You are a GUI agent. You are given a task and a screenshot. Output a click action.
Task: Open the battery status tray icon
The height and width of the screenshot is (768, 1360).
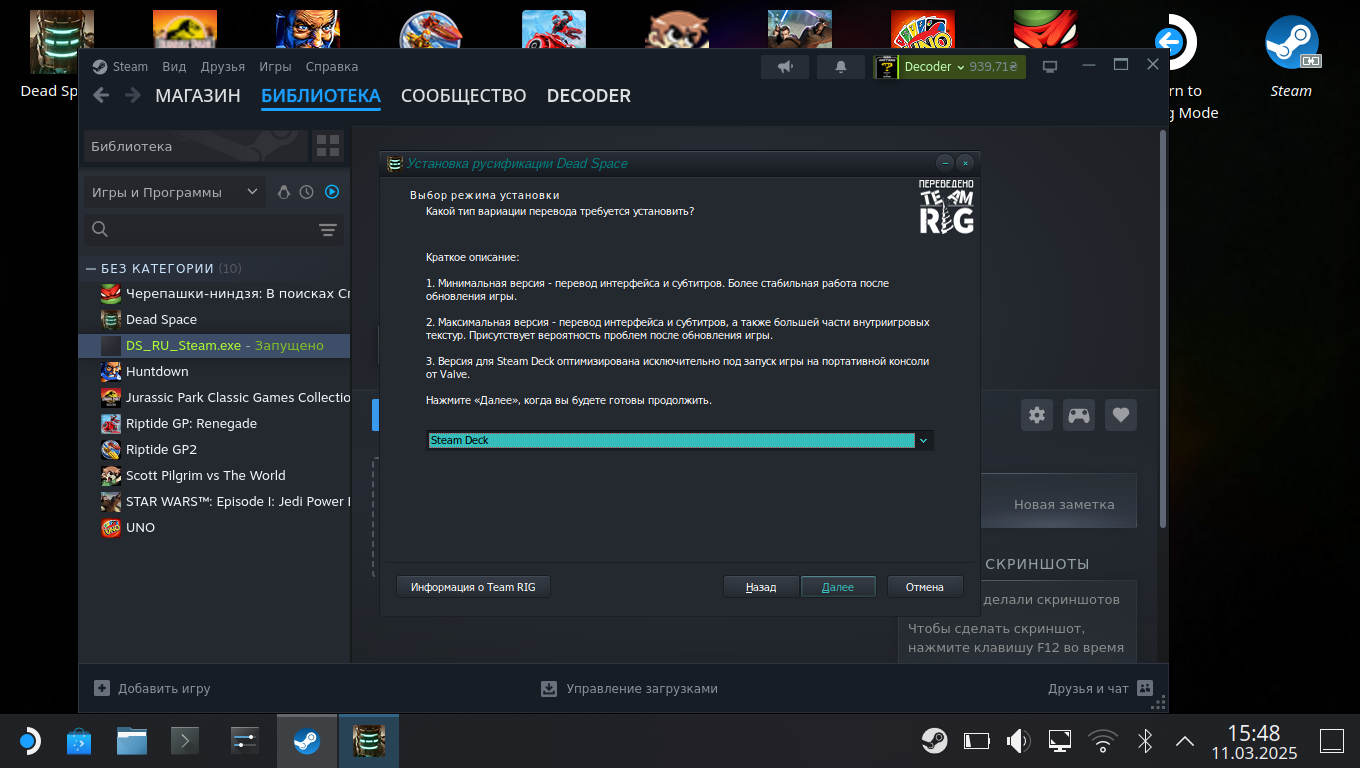976,741
